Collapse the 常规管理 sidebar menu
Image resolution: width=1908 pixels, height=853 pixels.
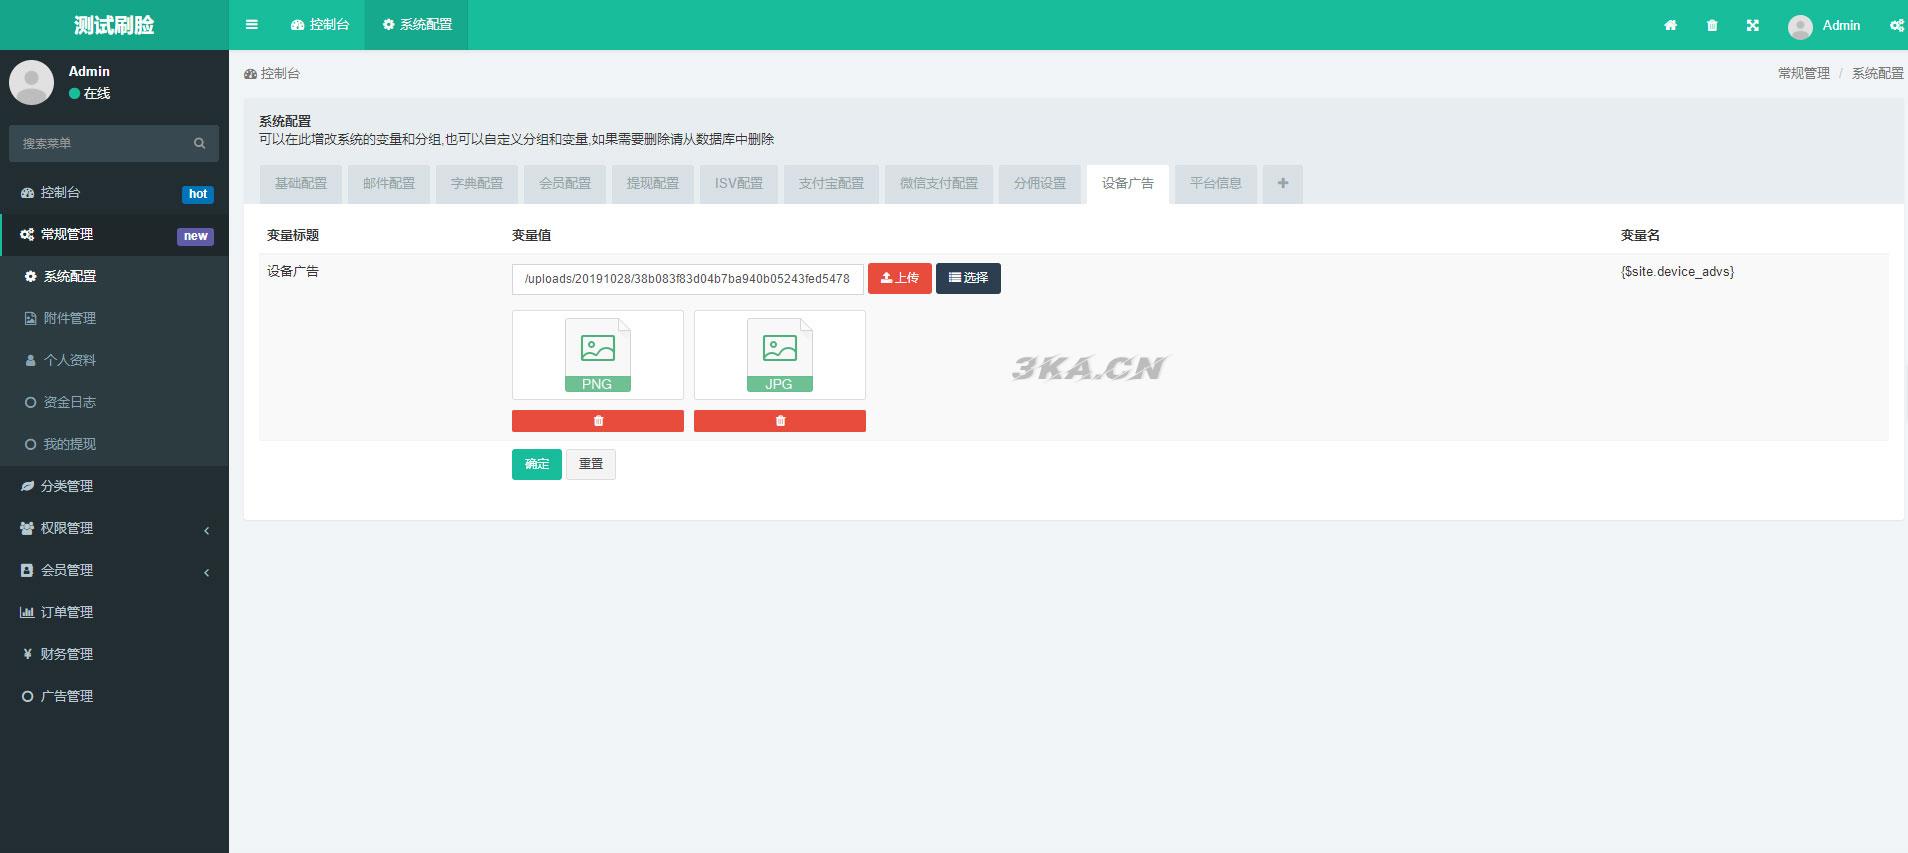point(114,235)
